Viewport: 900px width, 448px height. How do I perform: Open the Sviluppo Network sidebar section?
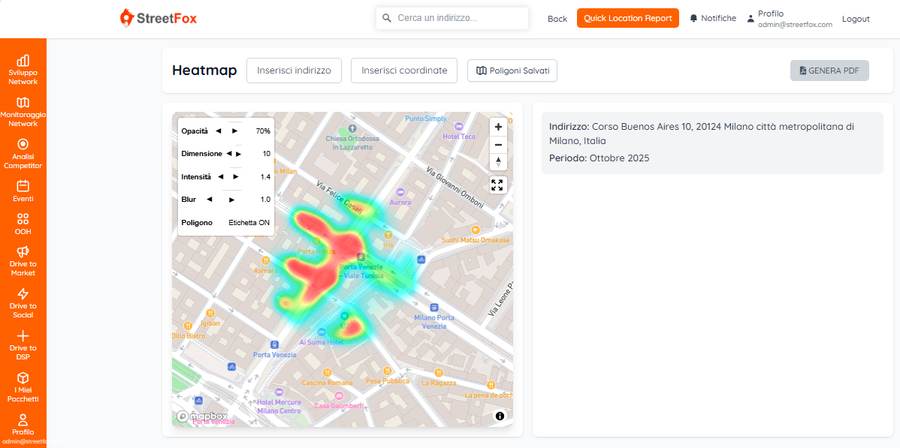coord(23,70)
